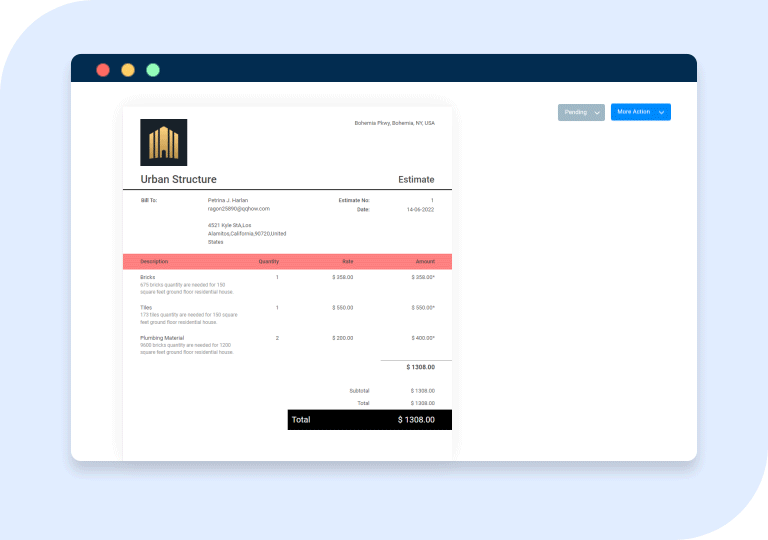The image size is (768, 540).
Task: Click the green window maximize dot
Action: [x=153, y=70]
